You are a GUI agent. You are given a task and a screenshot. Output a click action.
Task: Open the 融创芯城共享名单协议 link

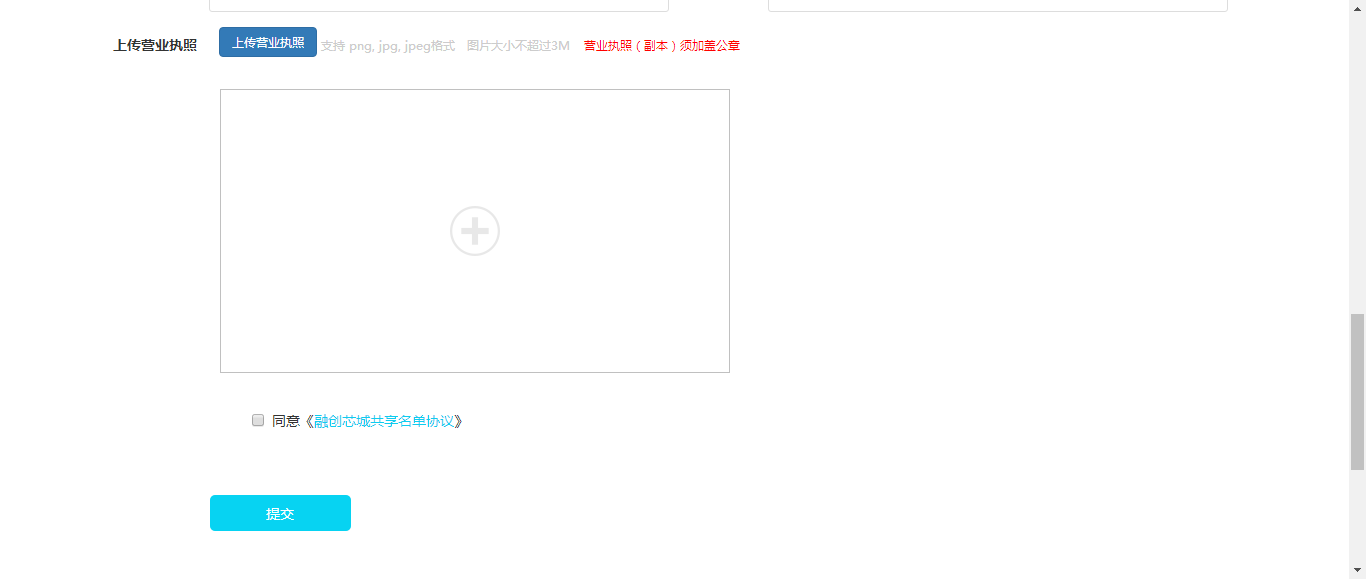pyautogui.click(x=384, y=421)
